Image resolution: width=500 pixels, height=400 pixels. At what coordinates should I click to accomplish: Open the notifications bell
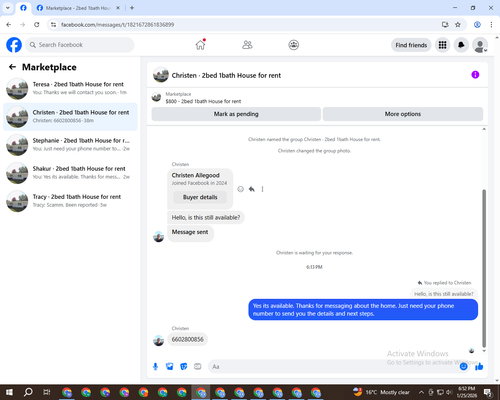(x=461, y=45)
